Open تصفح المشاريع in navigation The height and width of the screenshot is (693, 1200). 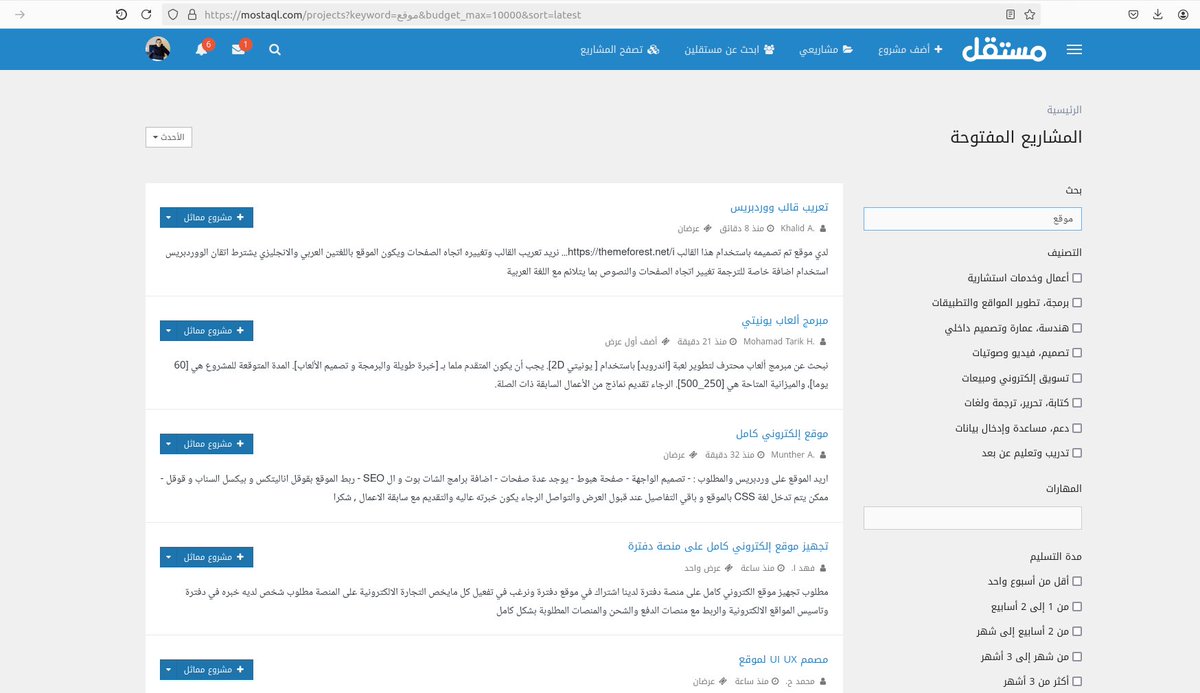click(x=620, y=49)
